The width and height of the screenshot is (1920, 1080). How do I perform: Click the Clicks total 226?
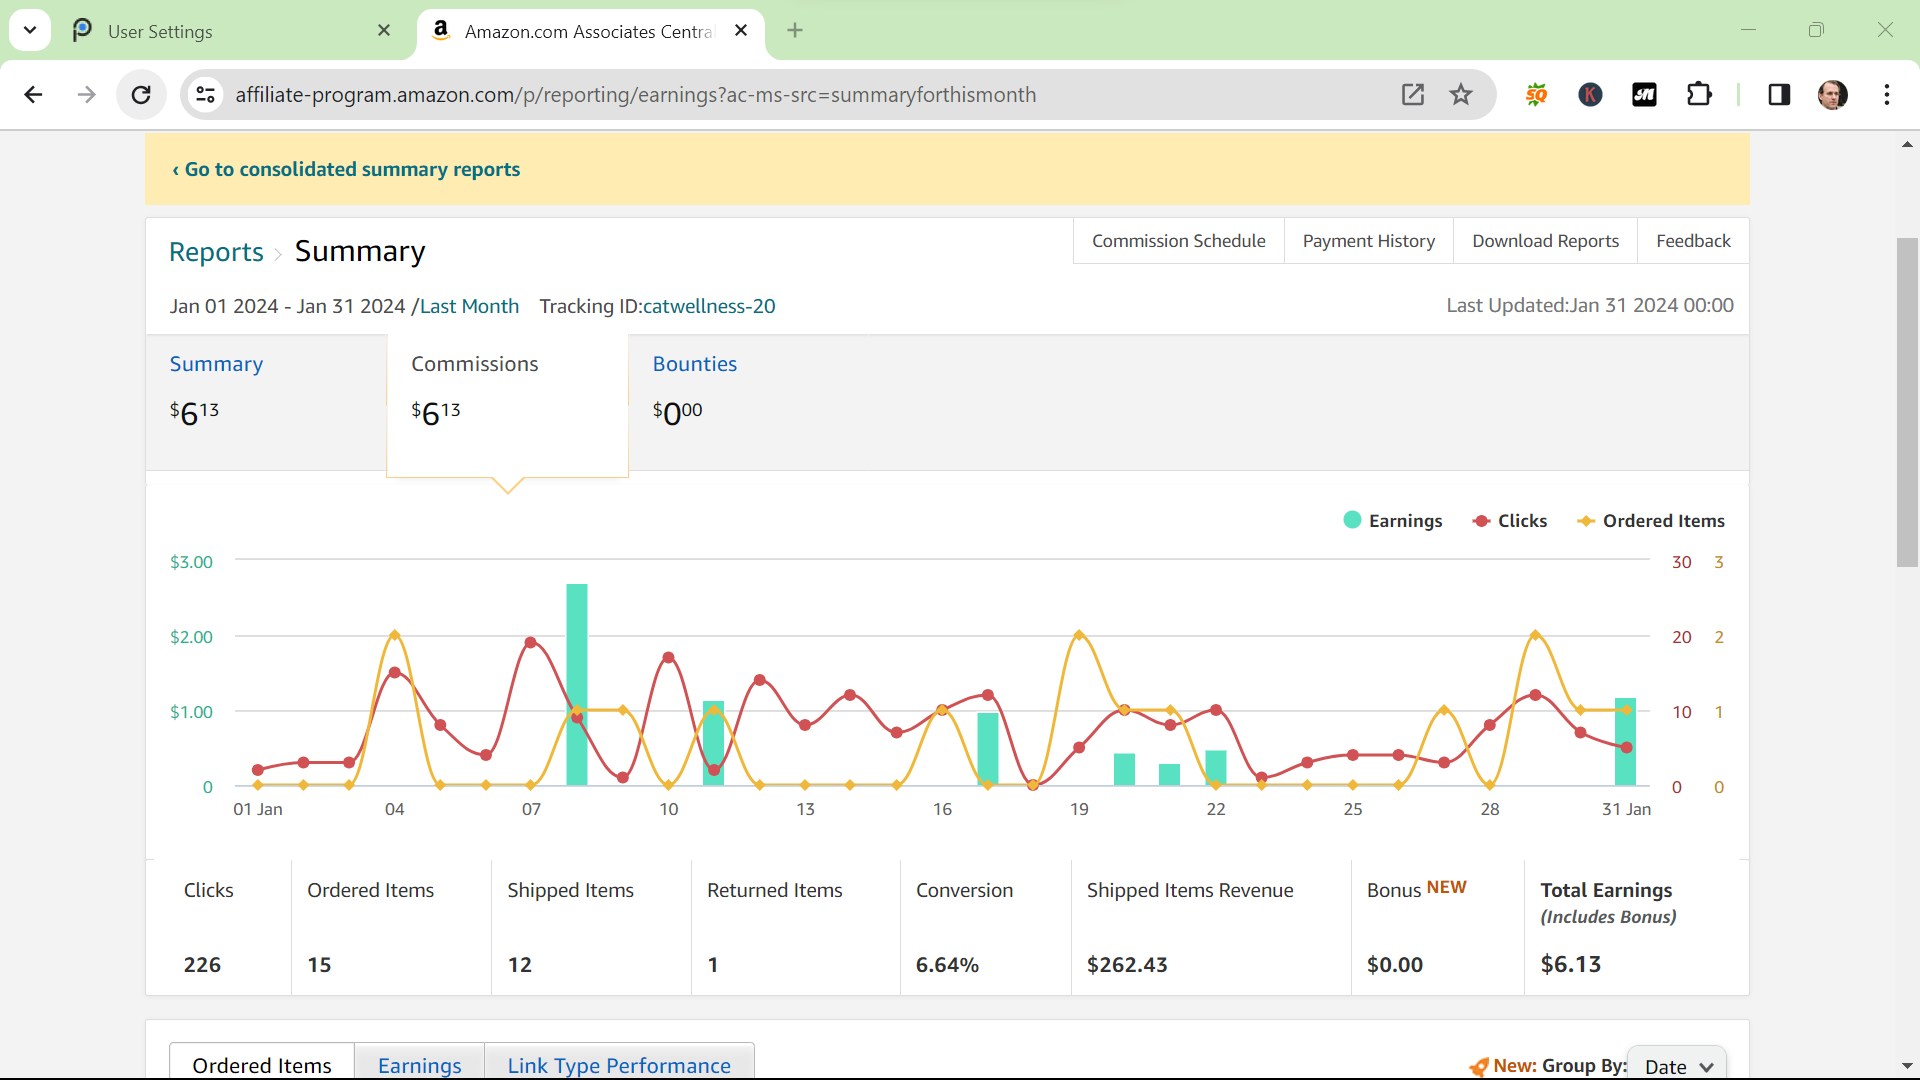202,965
